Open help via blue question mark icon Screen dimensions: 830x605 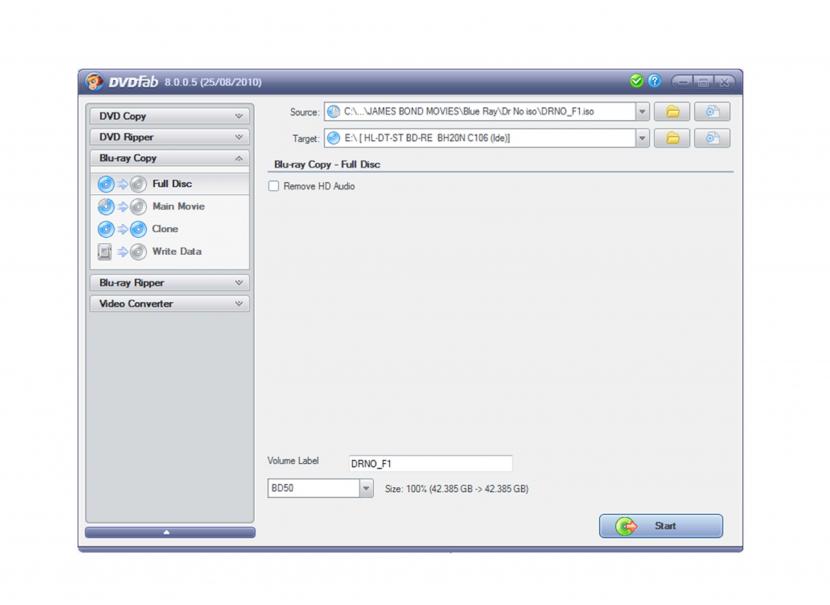(x=654, y=81)
